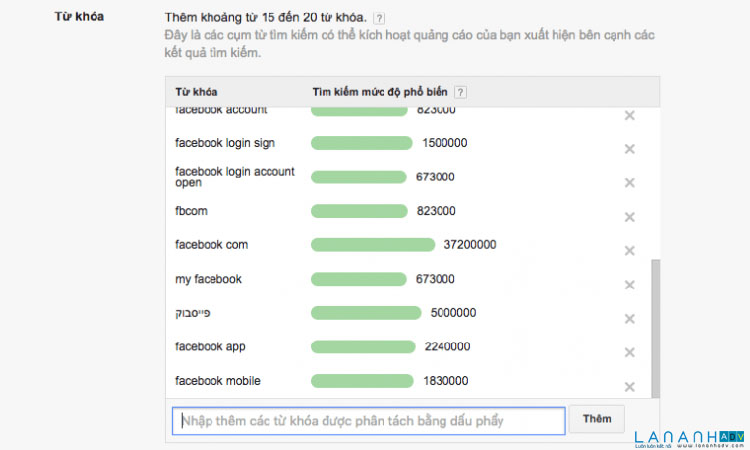
Task: Remove the 'facebook login sign' keyword
Action: tap(630, 149)
